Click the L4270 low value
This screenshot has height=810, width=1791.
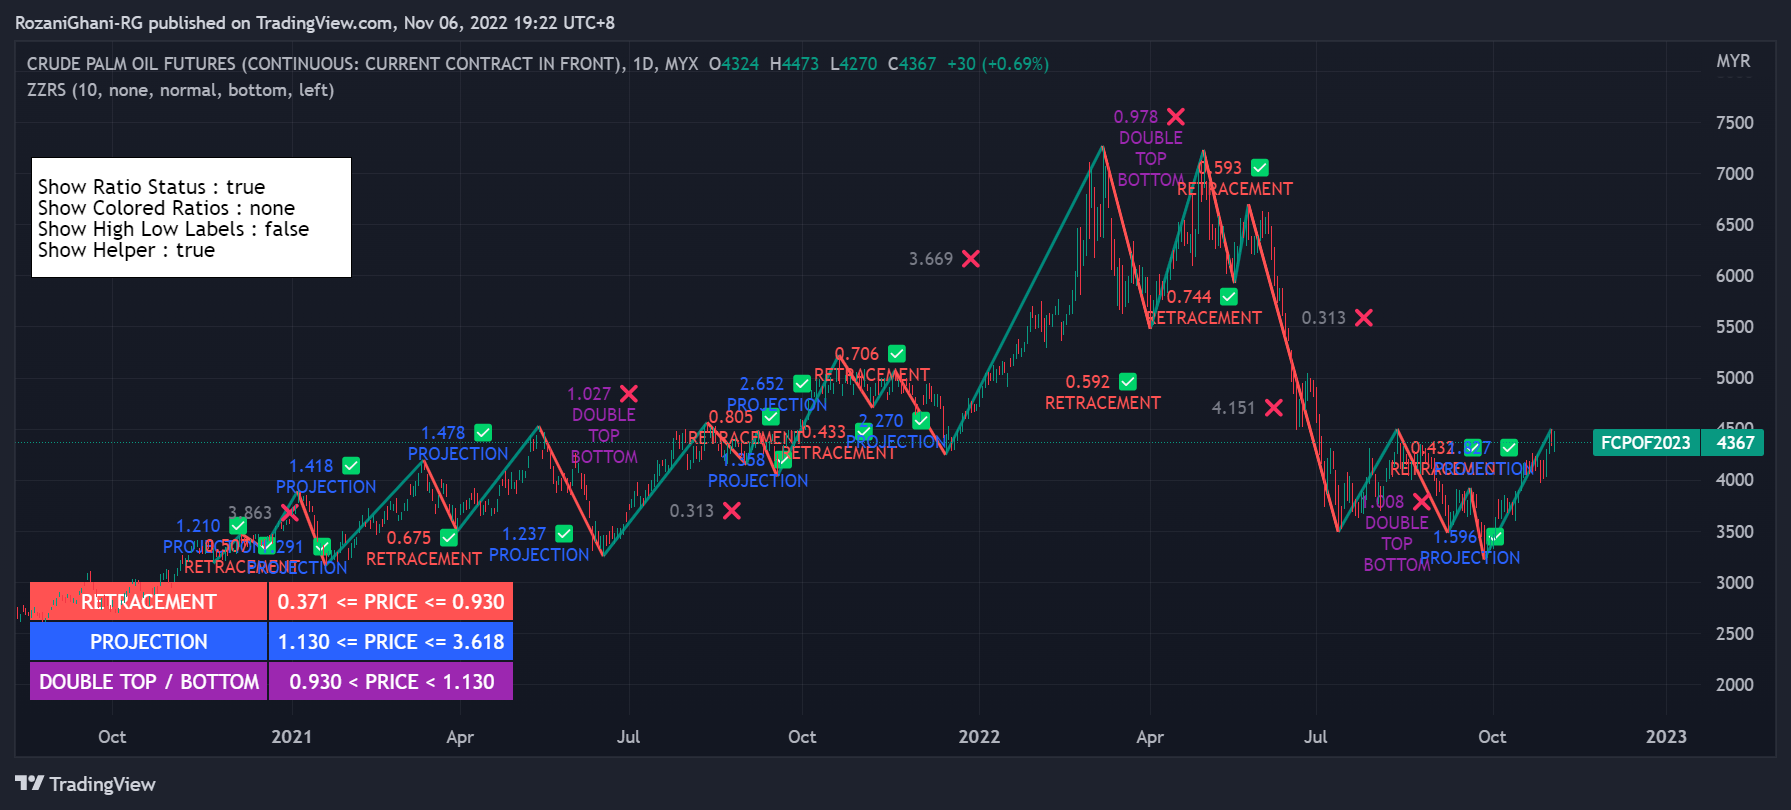click(853, 64)
